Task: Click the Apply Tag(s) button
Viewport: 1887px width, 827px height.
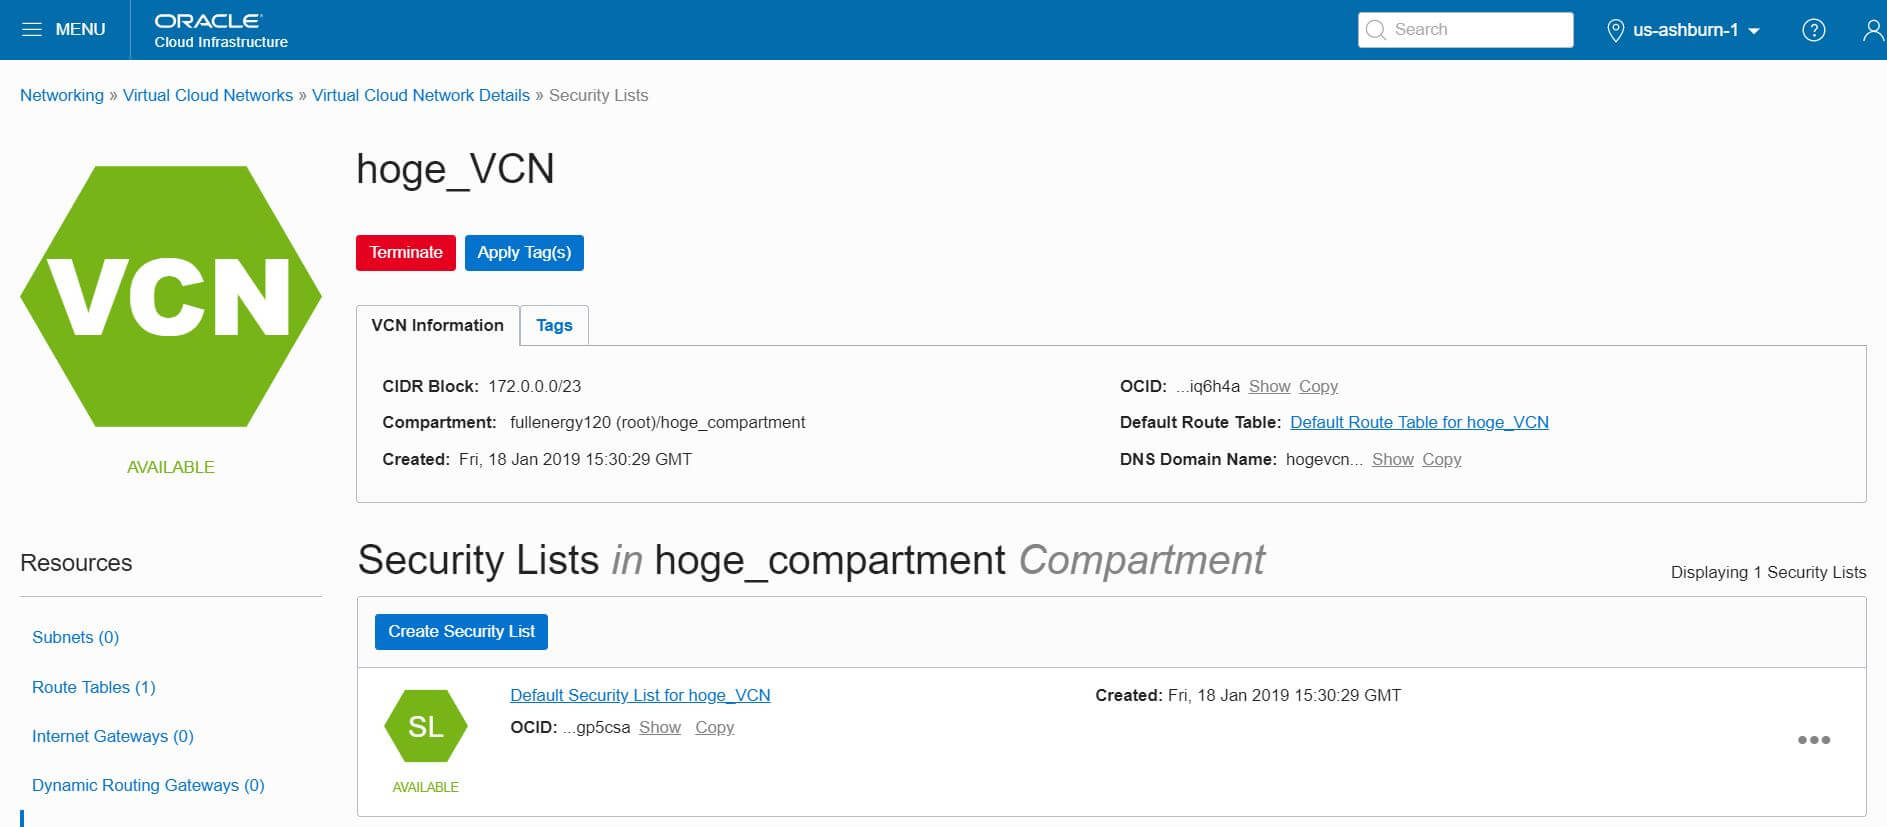Action: coord(524,253)
